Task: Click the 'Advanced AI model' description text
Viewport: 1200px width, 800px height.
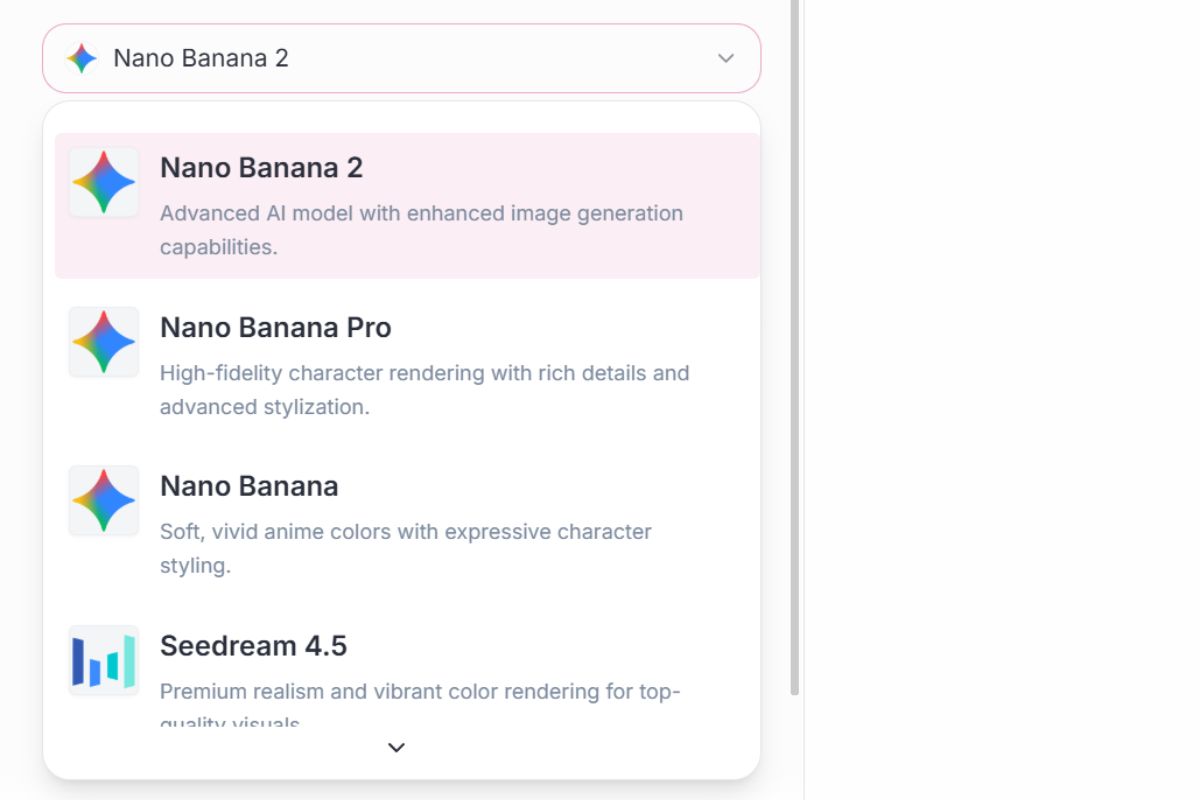Action: (421, 230)
